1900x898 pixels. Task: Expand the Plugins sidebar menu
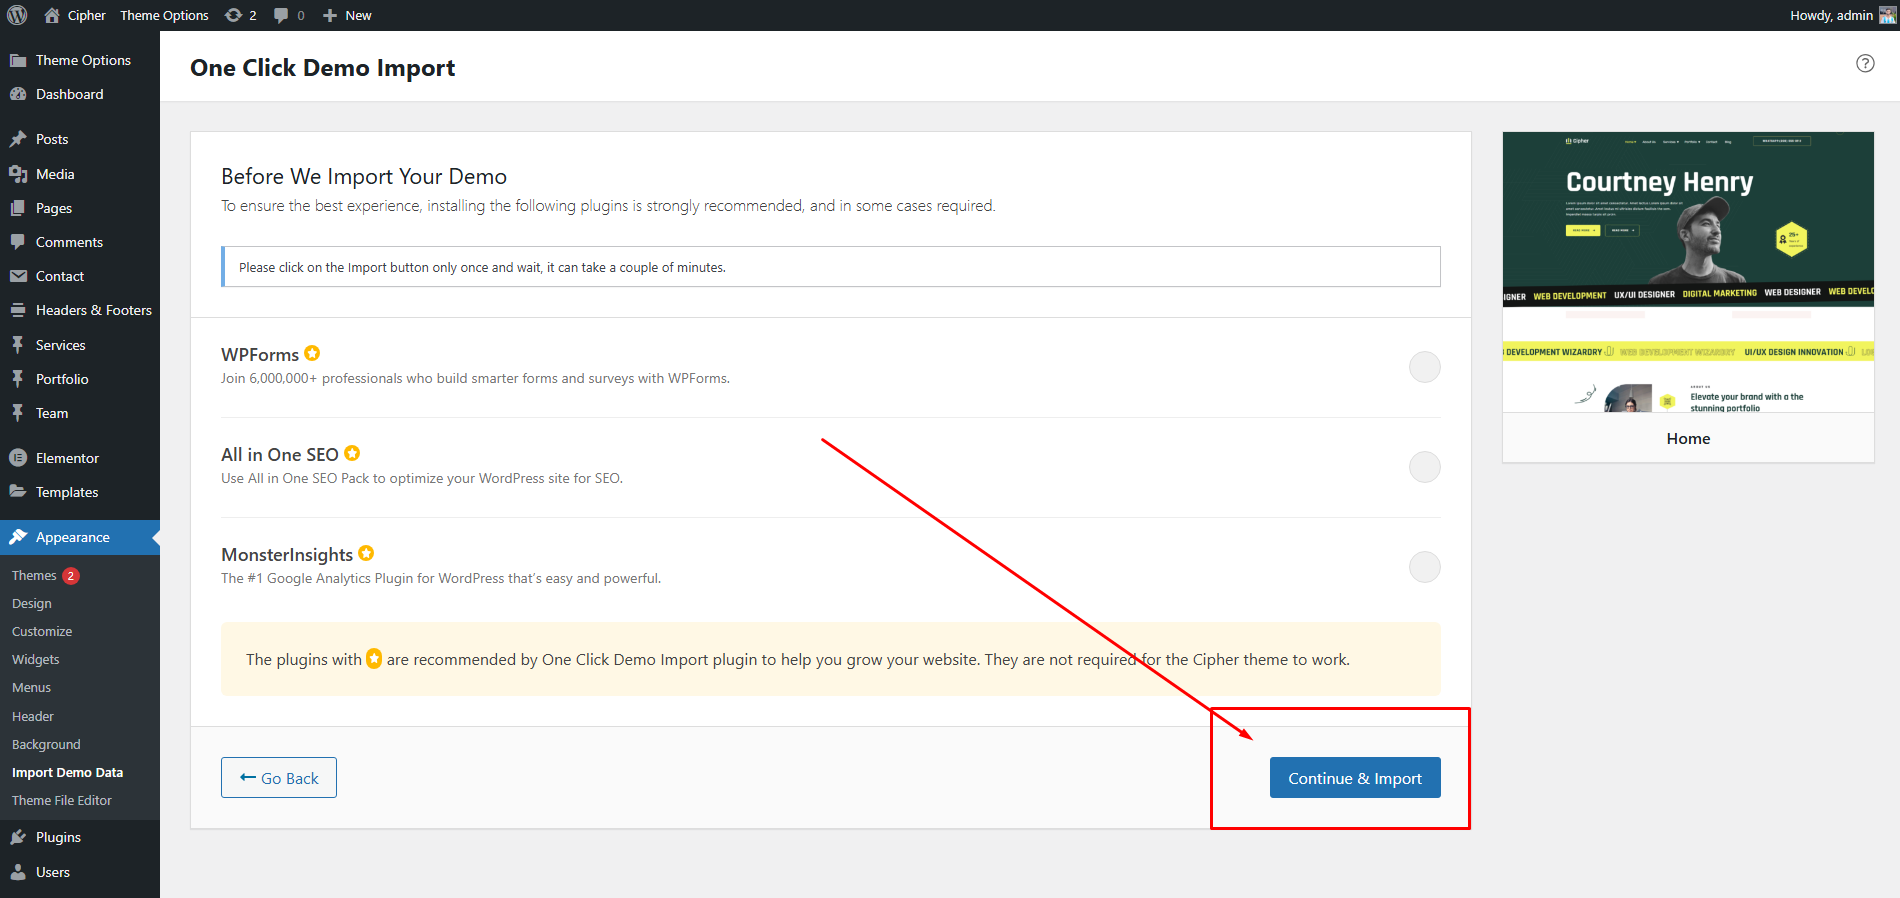click(58, 837)
